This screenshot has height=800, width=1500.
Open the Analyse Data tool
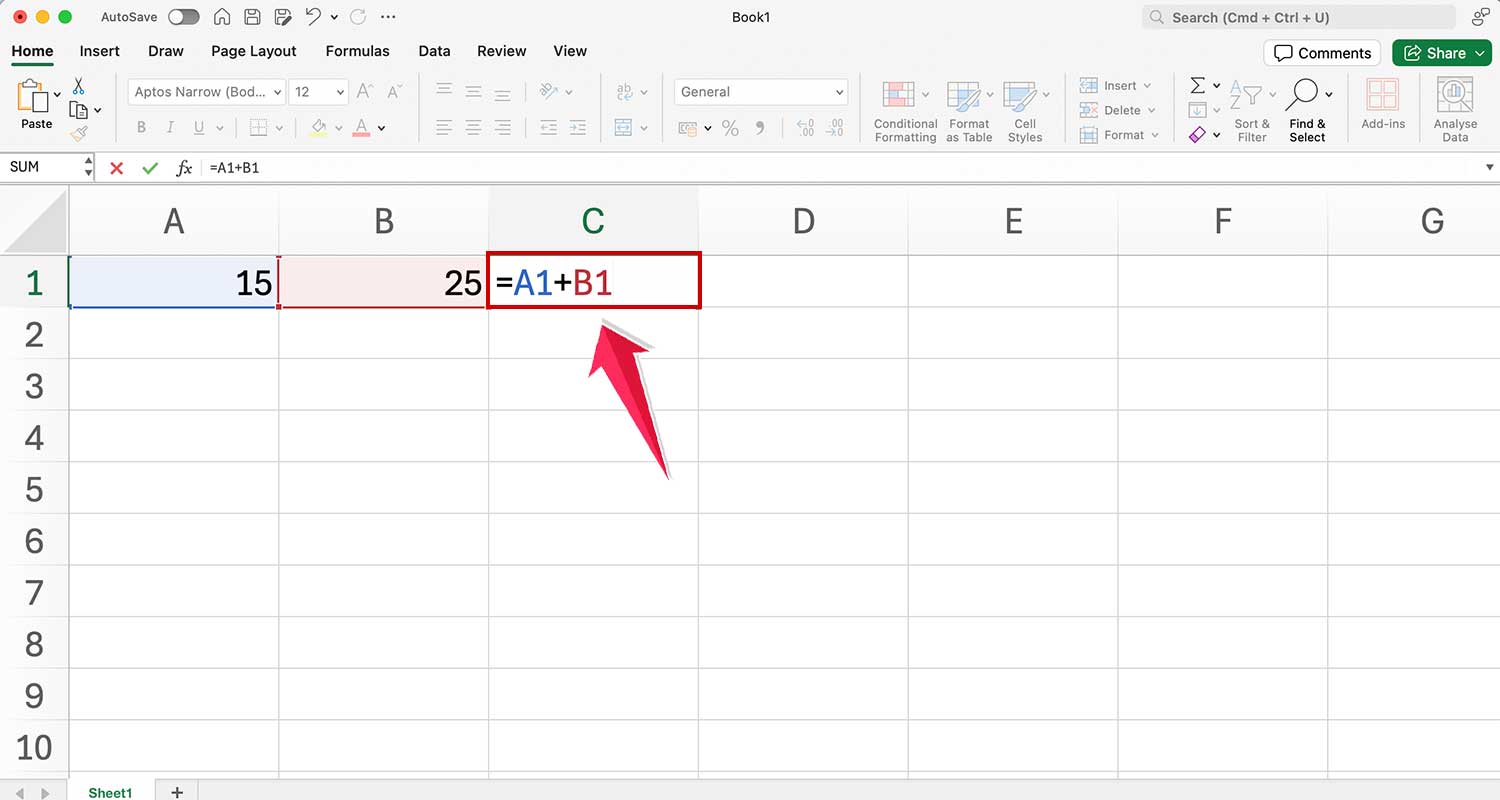[1455, 105]
